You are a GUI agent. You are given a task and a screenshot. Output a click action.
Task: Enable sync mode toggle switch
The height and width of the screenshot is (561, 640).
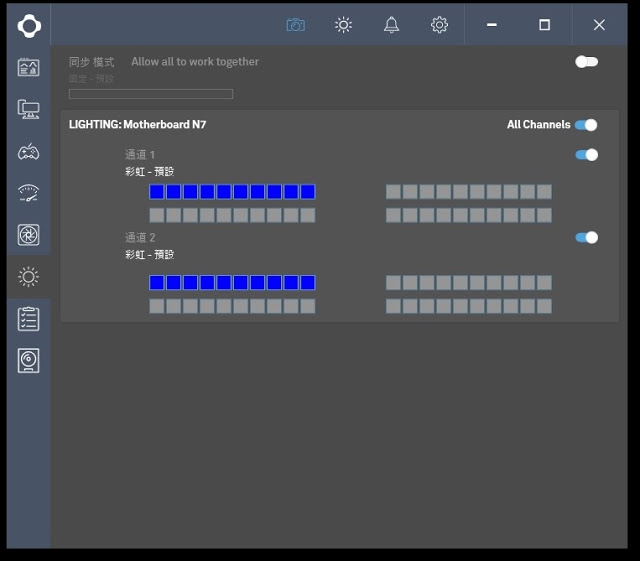(587, 62)
